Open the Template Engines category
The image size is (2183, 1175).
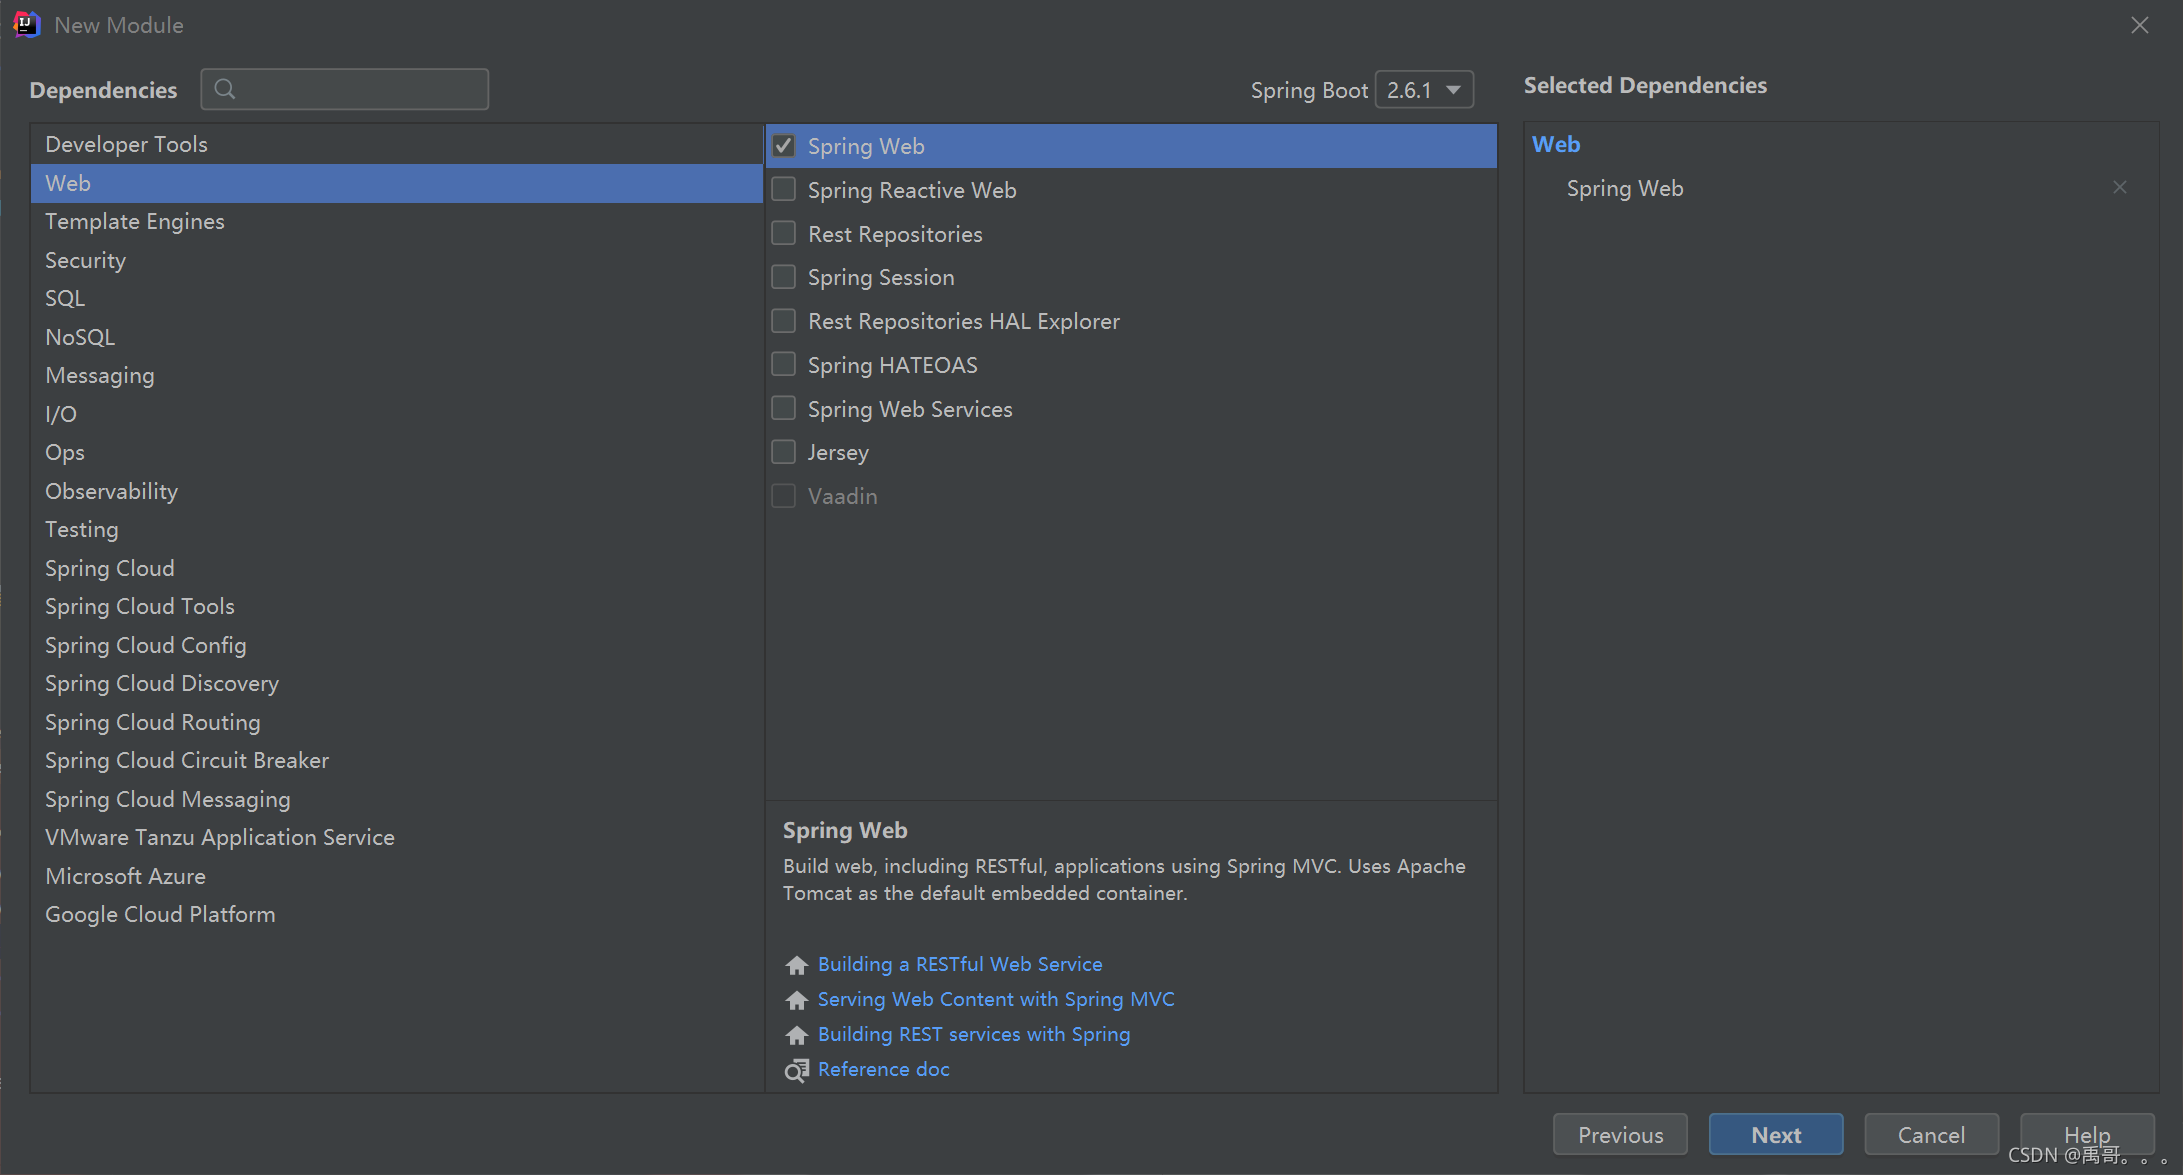click(x=396, y=221)
